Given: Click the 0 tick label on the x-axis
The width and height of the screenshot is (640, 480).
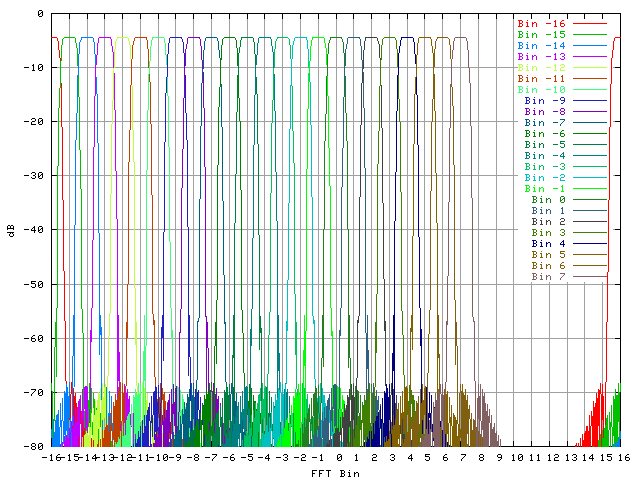Looking at the screenshot, I should click(x=339, y=458).
